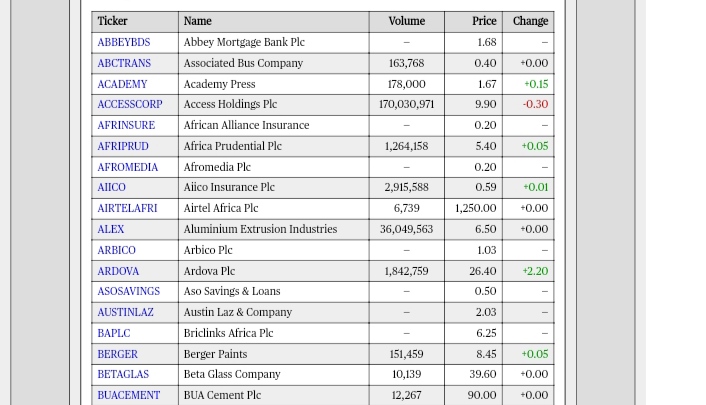Open the ARDOVA stock link
706x405 pixels.
click(x=118, y=271)
